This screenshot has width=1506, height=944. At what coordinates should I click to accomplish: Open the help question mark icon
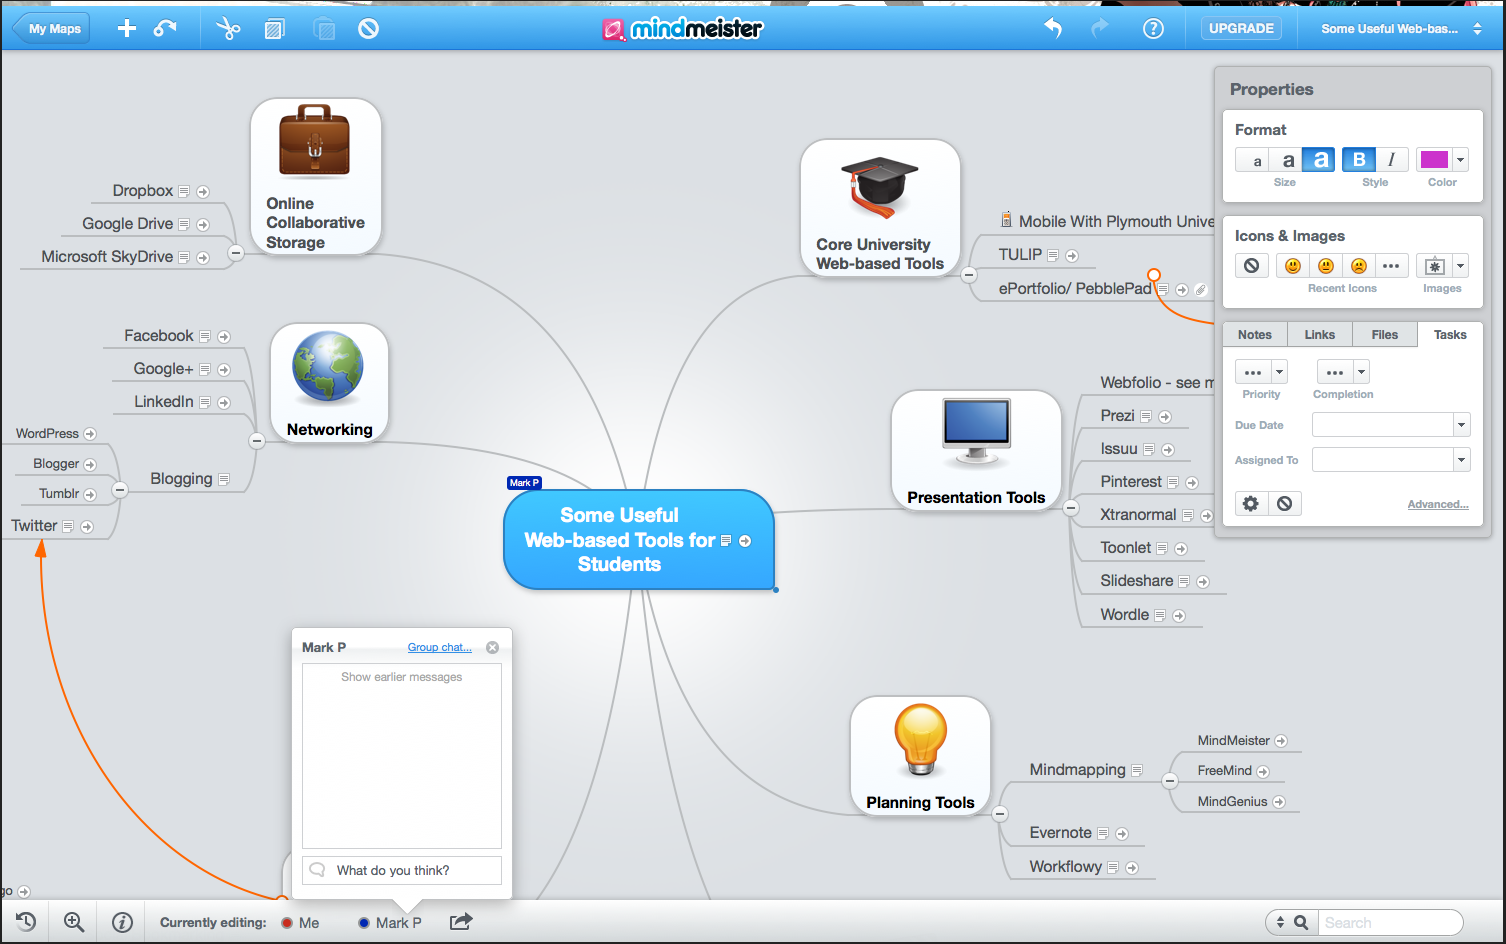(1153, 29)
